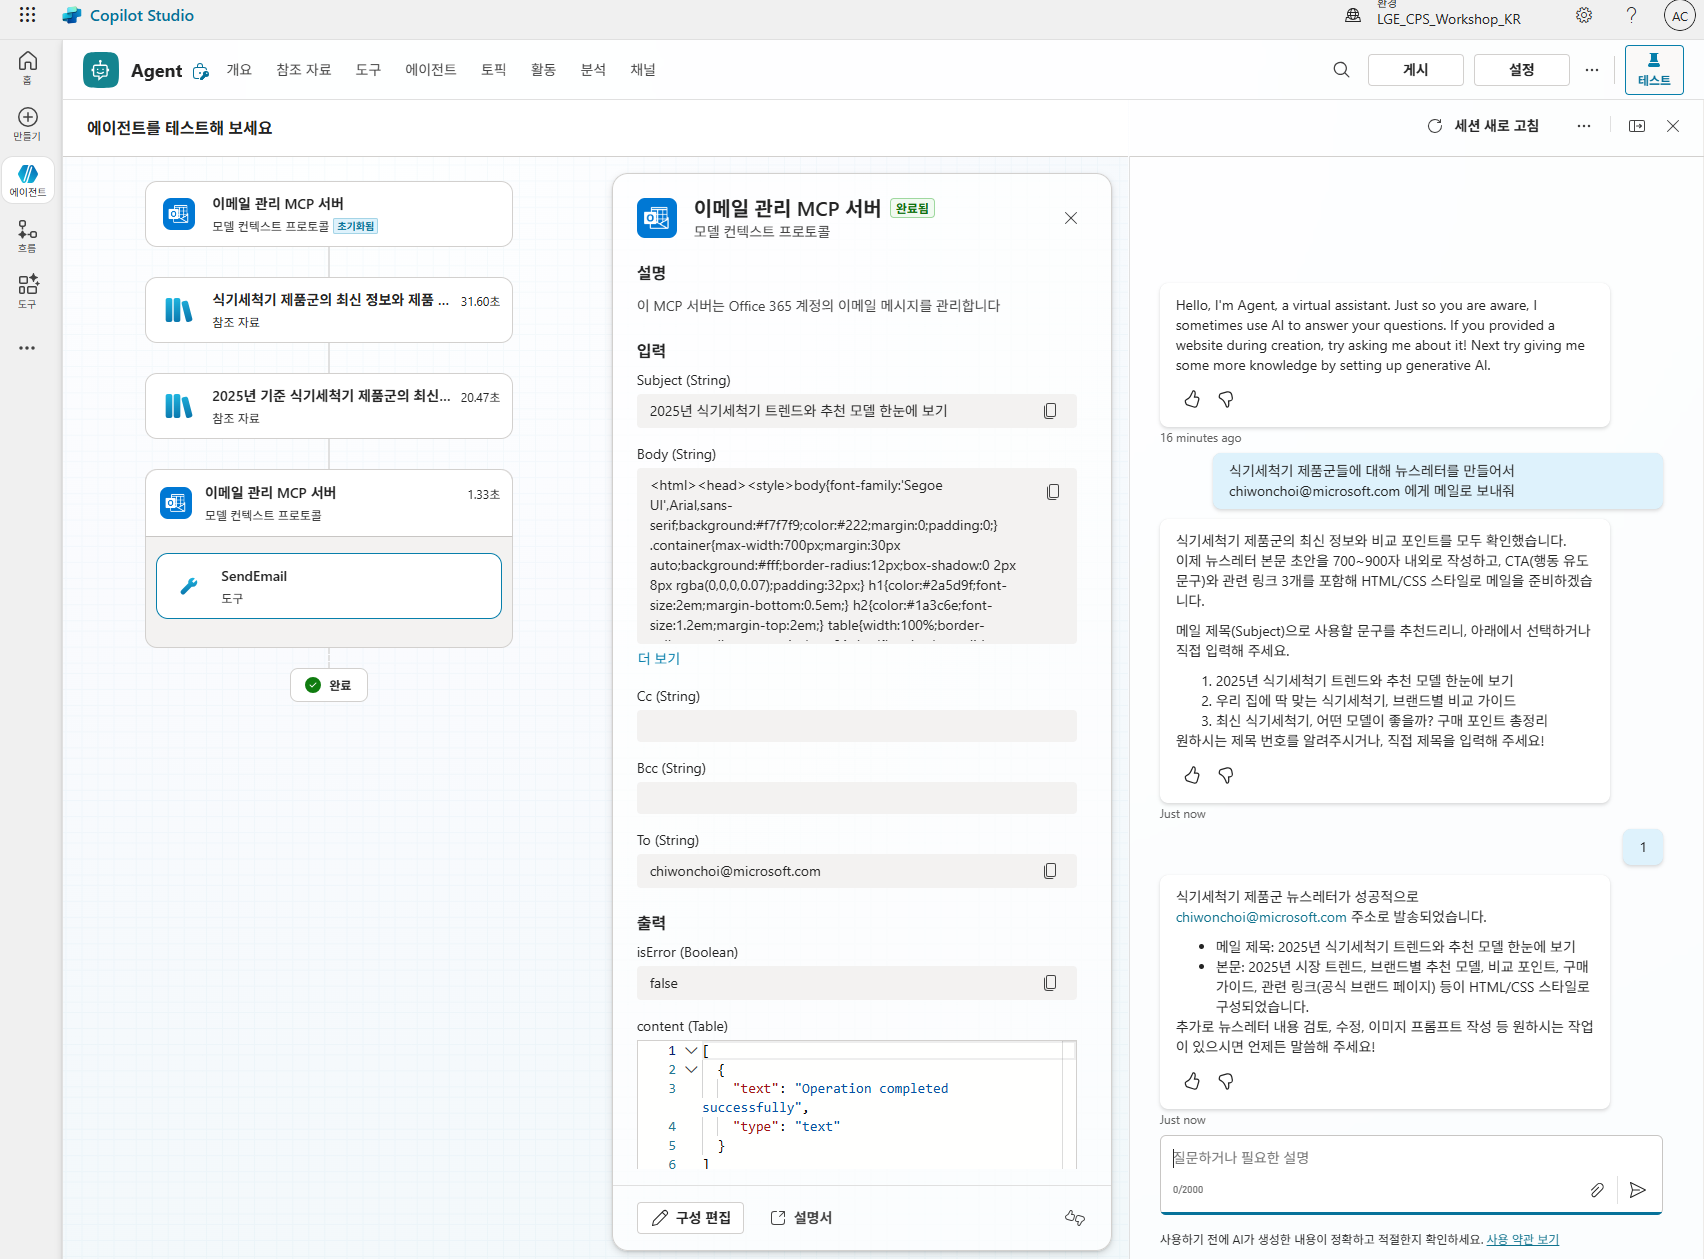Toggle the 테스트 test pane button
1704x1259 pixels.
coord(1654,70)
